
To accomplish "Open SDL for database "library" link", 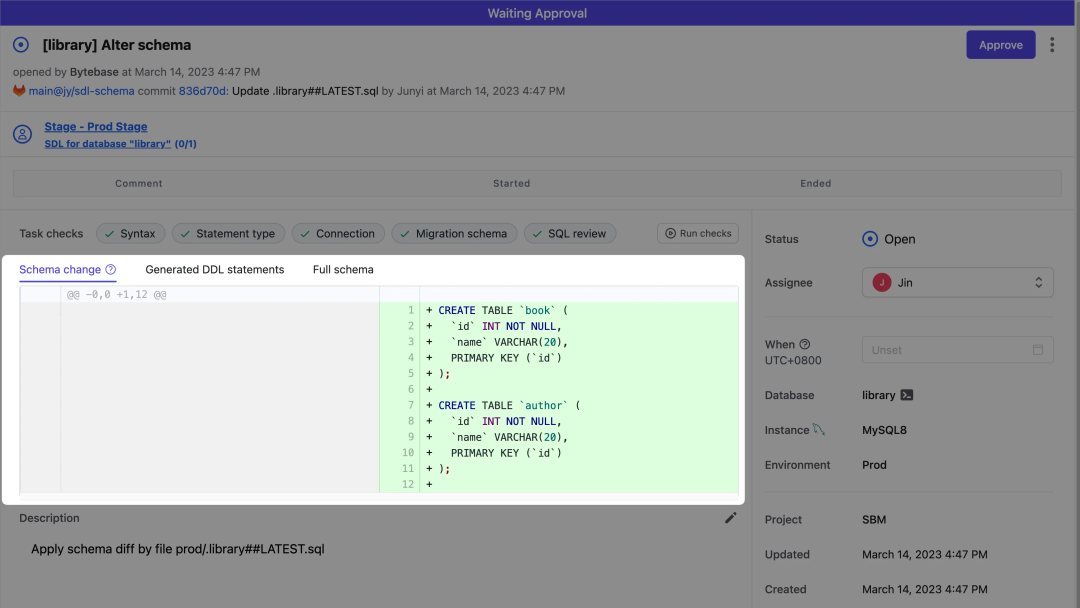I will [107, 144].
